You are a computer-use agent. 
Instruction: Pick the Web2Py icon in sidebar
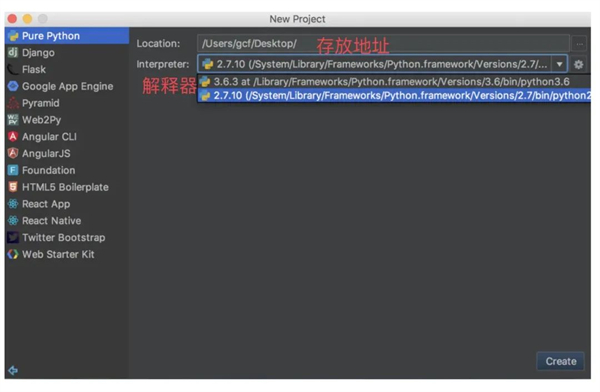pyautogui.click(x=13, y=120)
